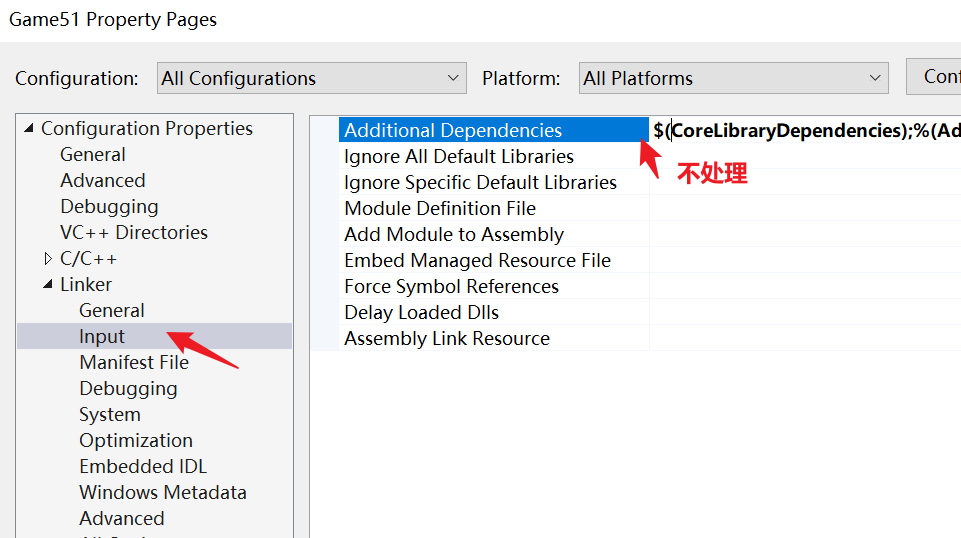Expand the C/C++ tree node
Viewport: 961px width, 538px height.
pyautogui.click(x=48, y=259)
